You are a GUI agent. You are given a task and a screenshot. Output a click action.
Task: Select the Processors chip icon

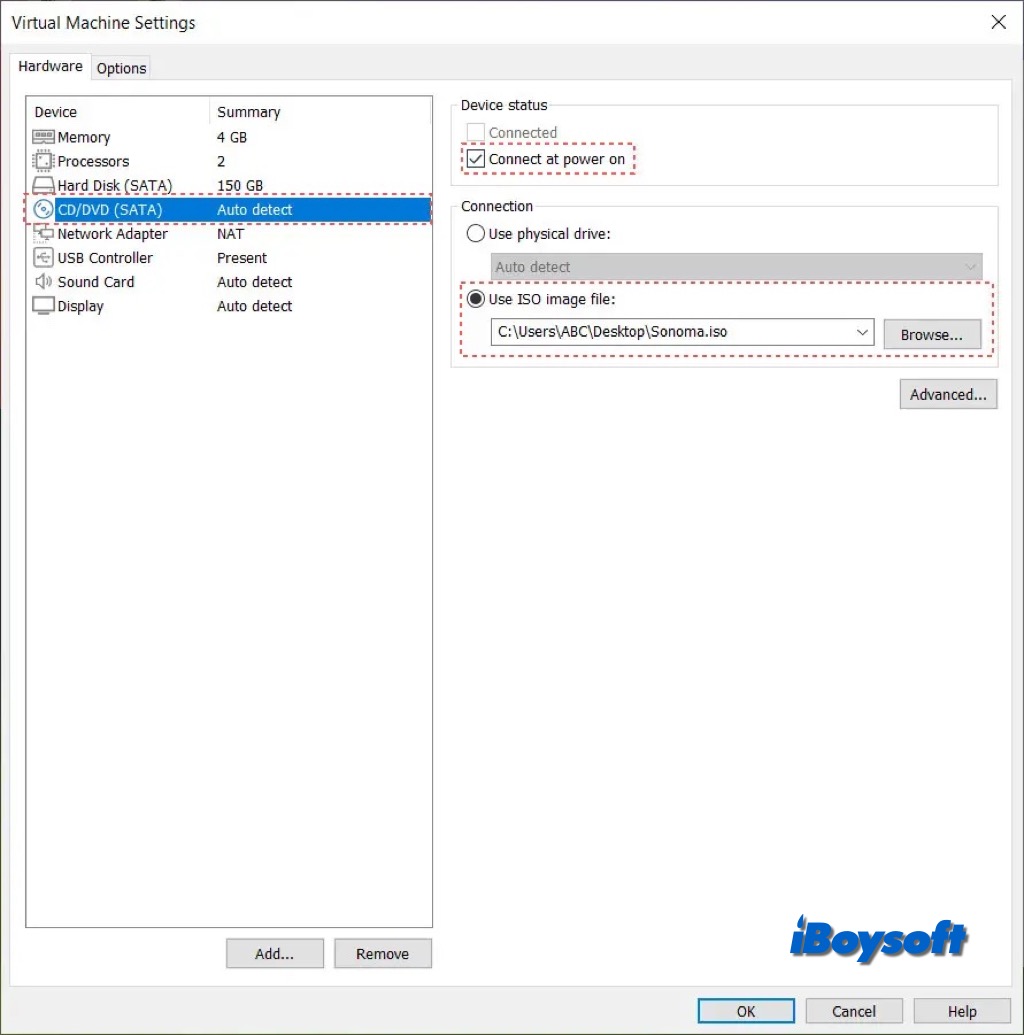(43, 161)
